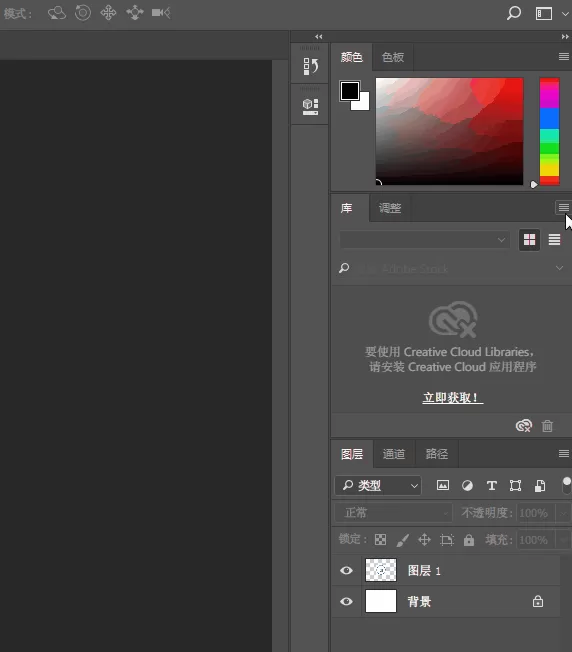Open the Layers panel flyout menu
Viewport: 572px width, 652px height.
point(564,453)
